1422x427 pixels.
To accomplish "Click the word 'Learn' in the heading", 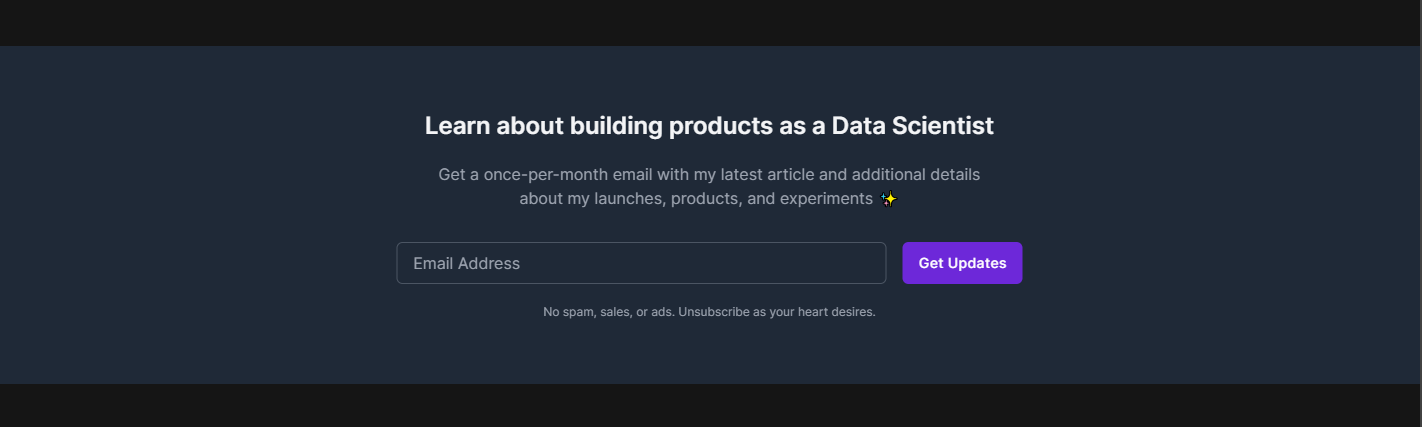I will tap(457, 126).
